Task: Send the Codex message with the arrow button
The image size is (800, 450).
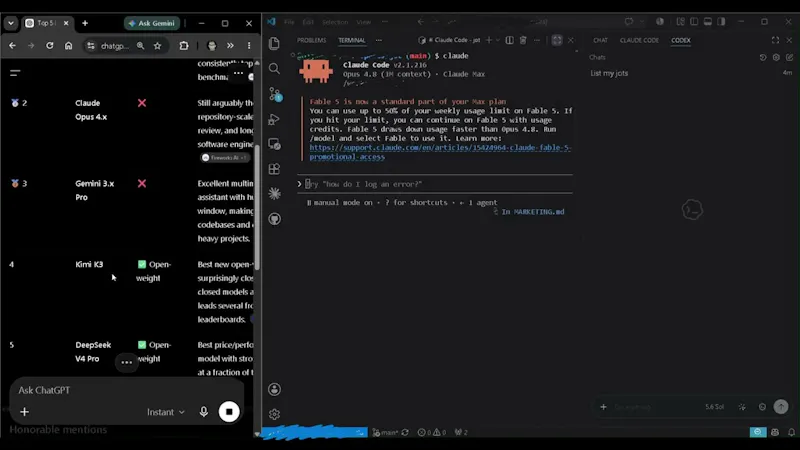Action: click(x=781, y=407)
